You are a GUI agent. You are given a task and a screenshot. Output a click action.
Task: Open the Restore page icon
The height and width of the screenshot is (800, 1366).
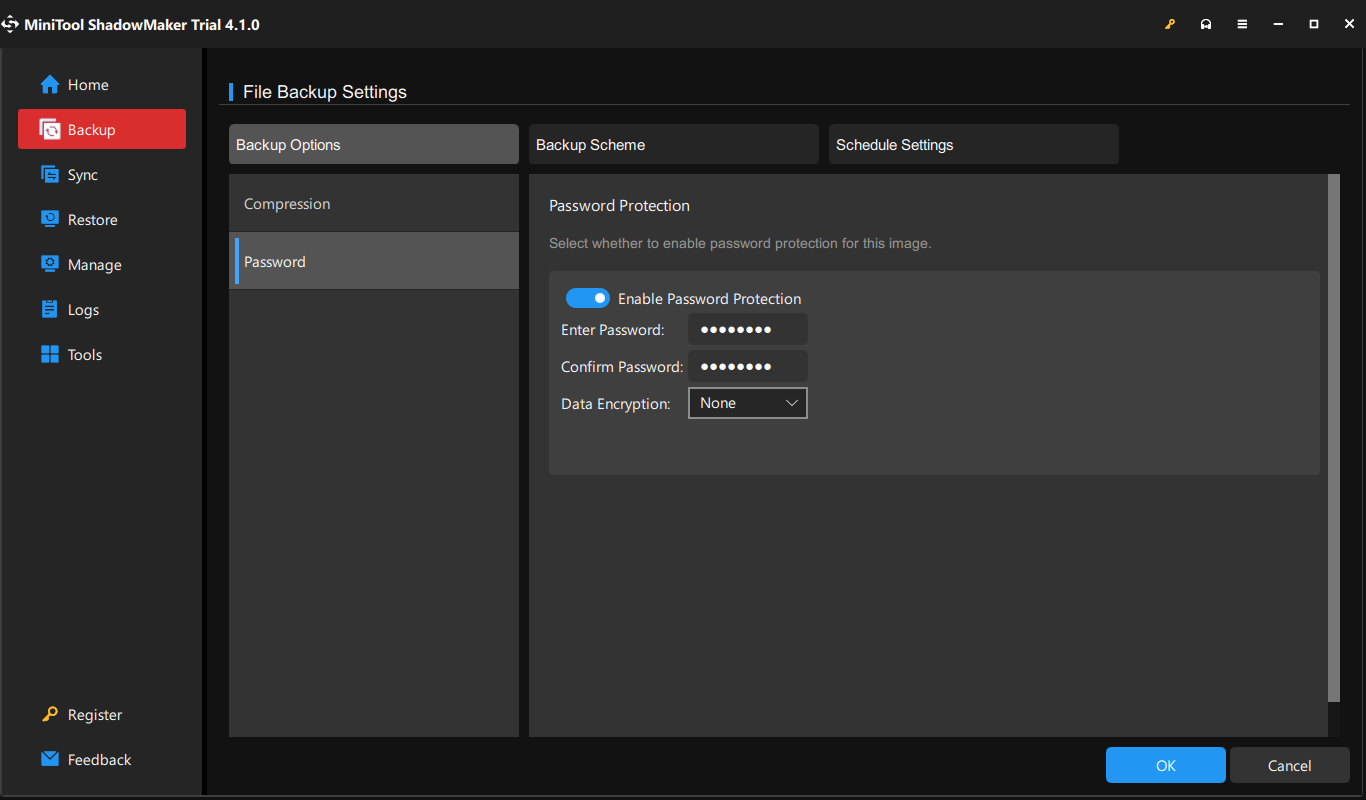click(50, 220)
